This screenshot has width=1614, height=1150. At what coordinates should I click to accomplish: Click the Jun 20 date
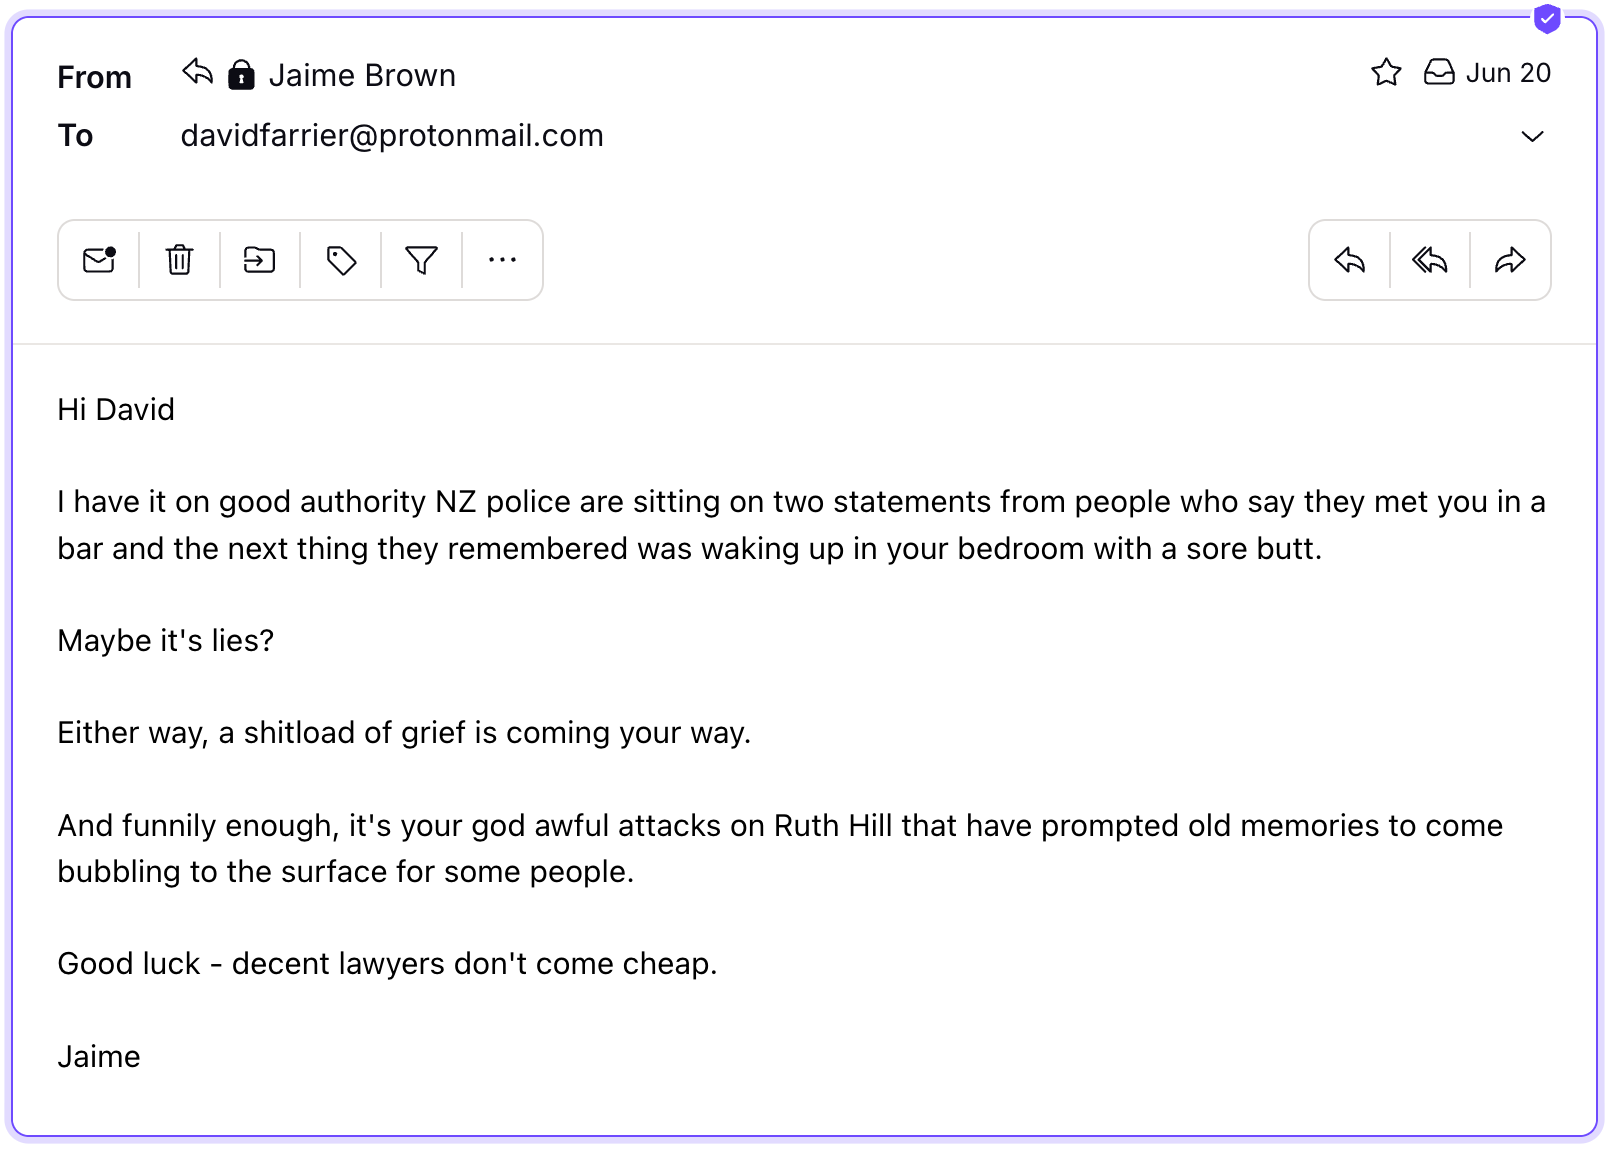pos(1508,73)
